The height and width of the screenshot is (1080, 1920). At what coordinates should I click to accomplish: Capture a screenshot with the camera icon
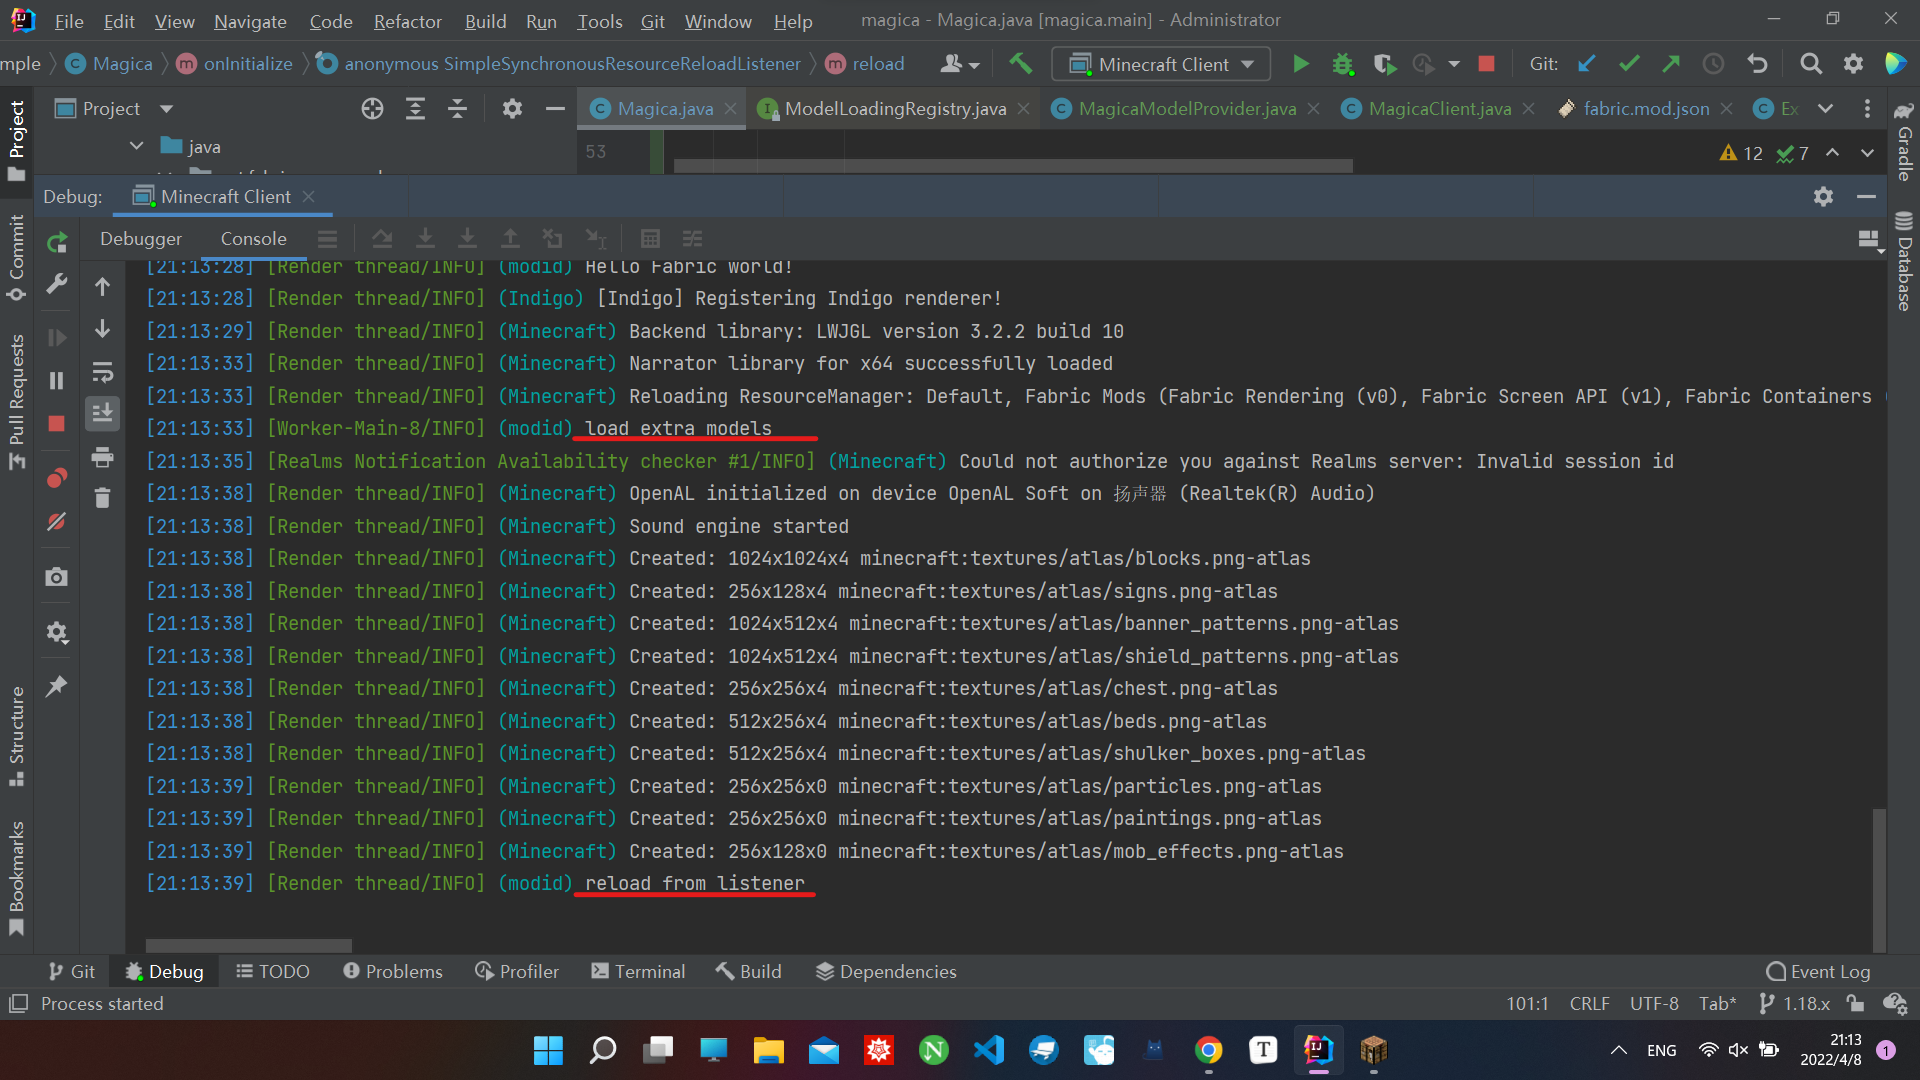pos(55,576)
